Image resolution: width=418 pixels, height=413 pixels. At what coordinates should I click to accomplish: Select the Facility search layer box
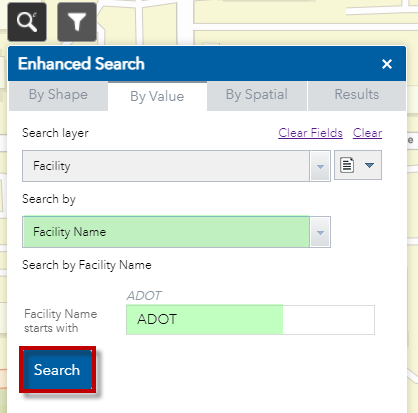click(x=166, y=166)
